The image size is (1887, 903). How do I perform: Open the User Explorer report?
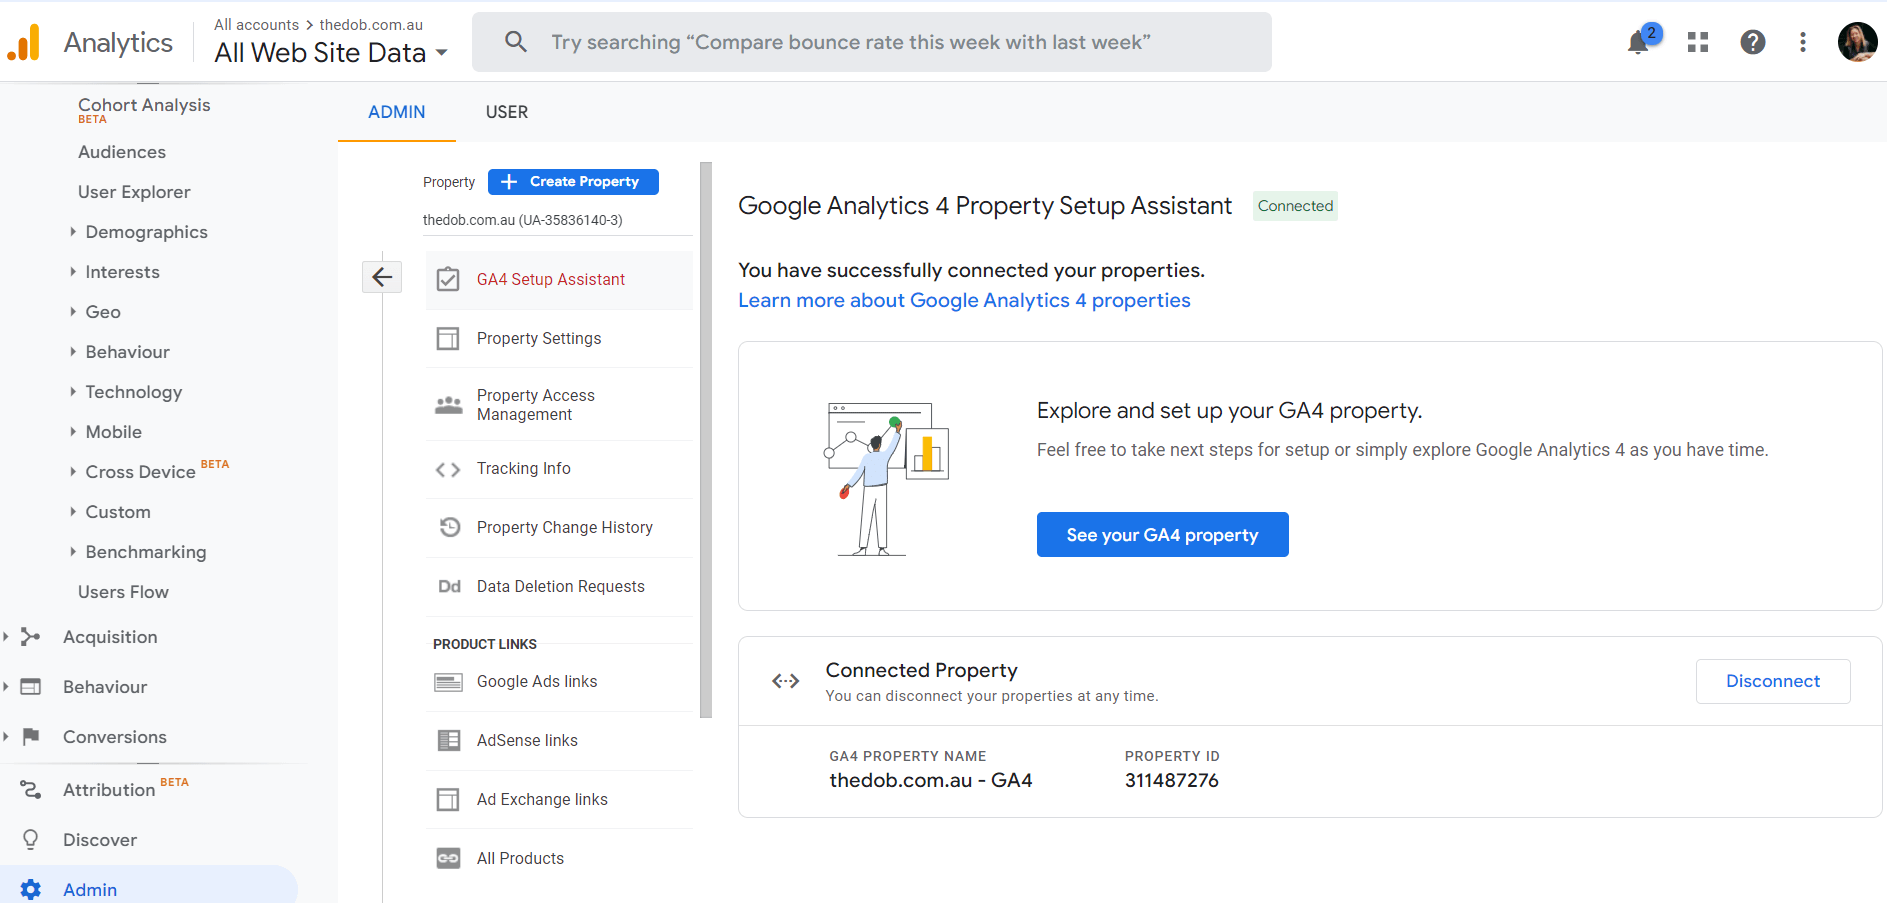tap(134, 192)
